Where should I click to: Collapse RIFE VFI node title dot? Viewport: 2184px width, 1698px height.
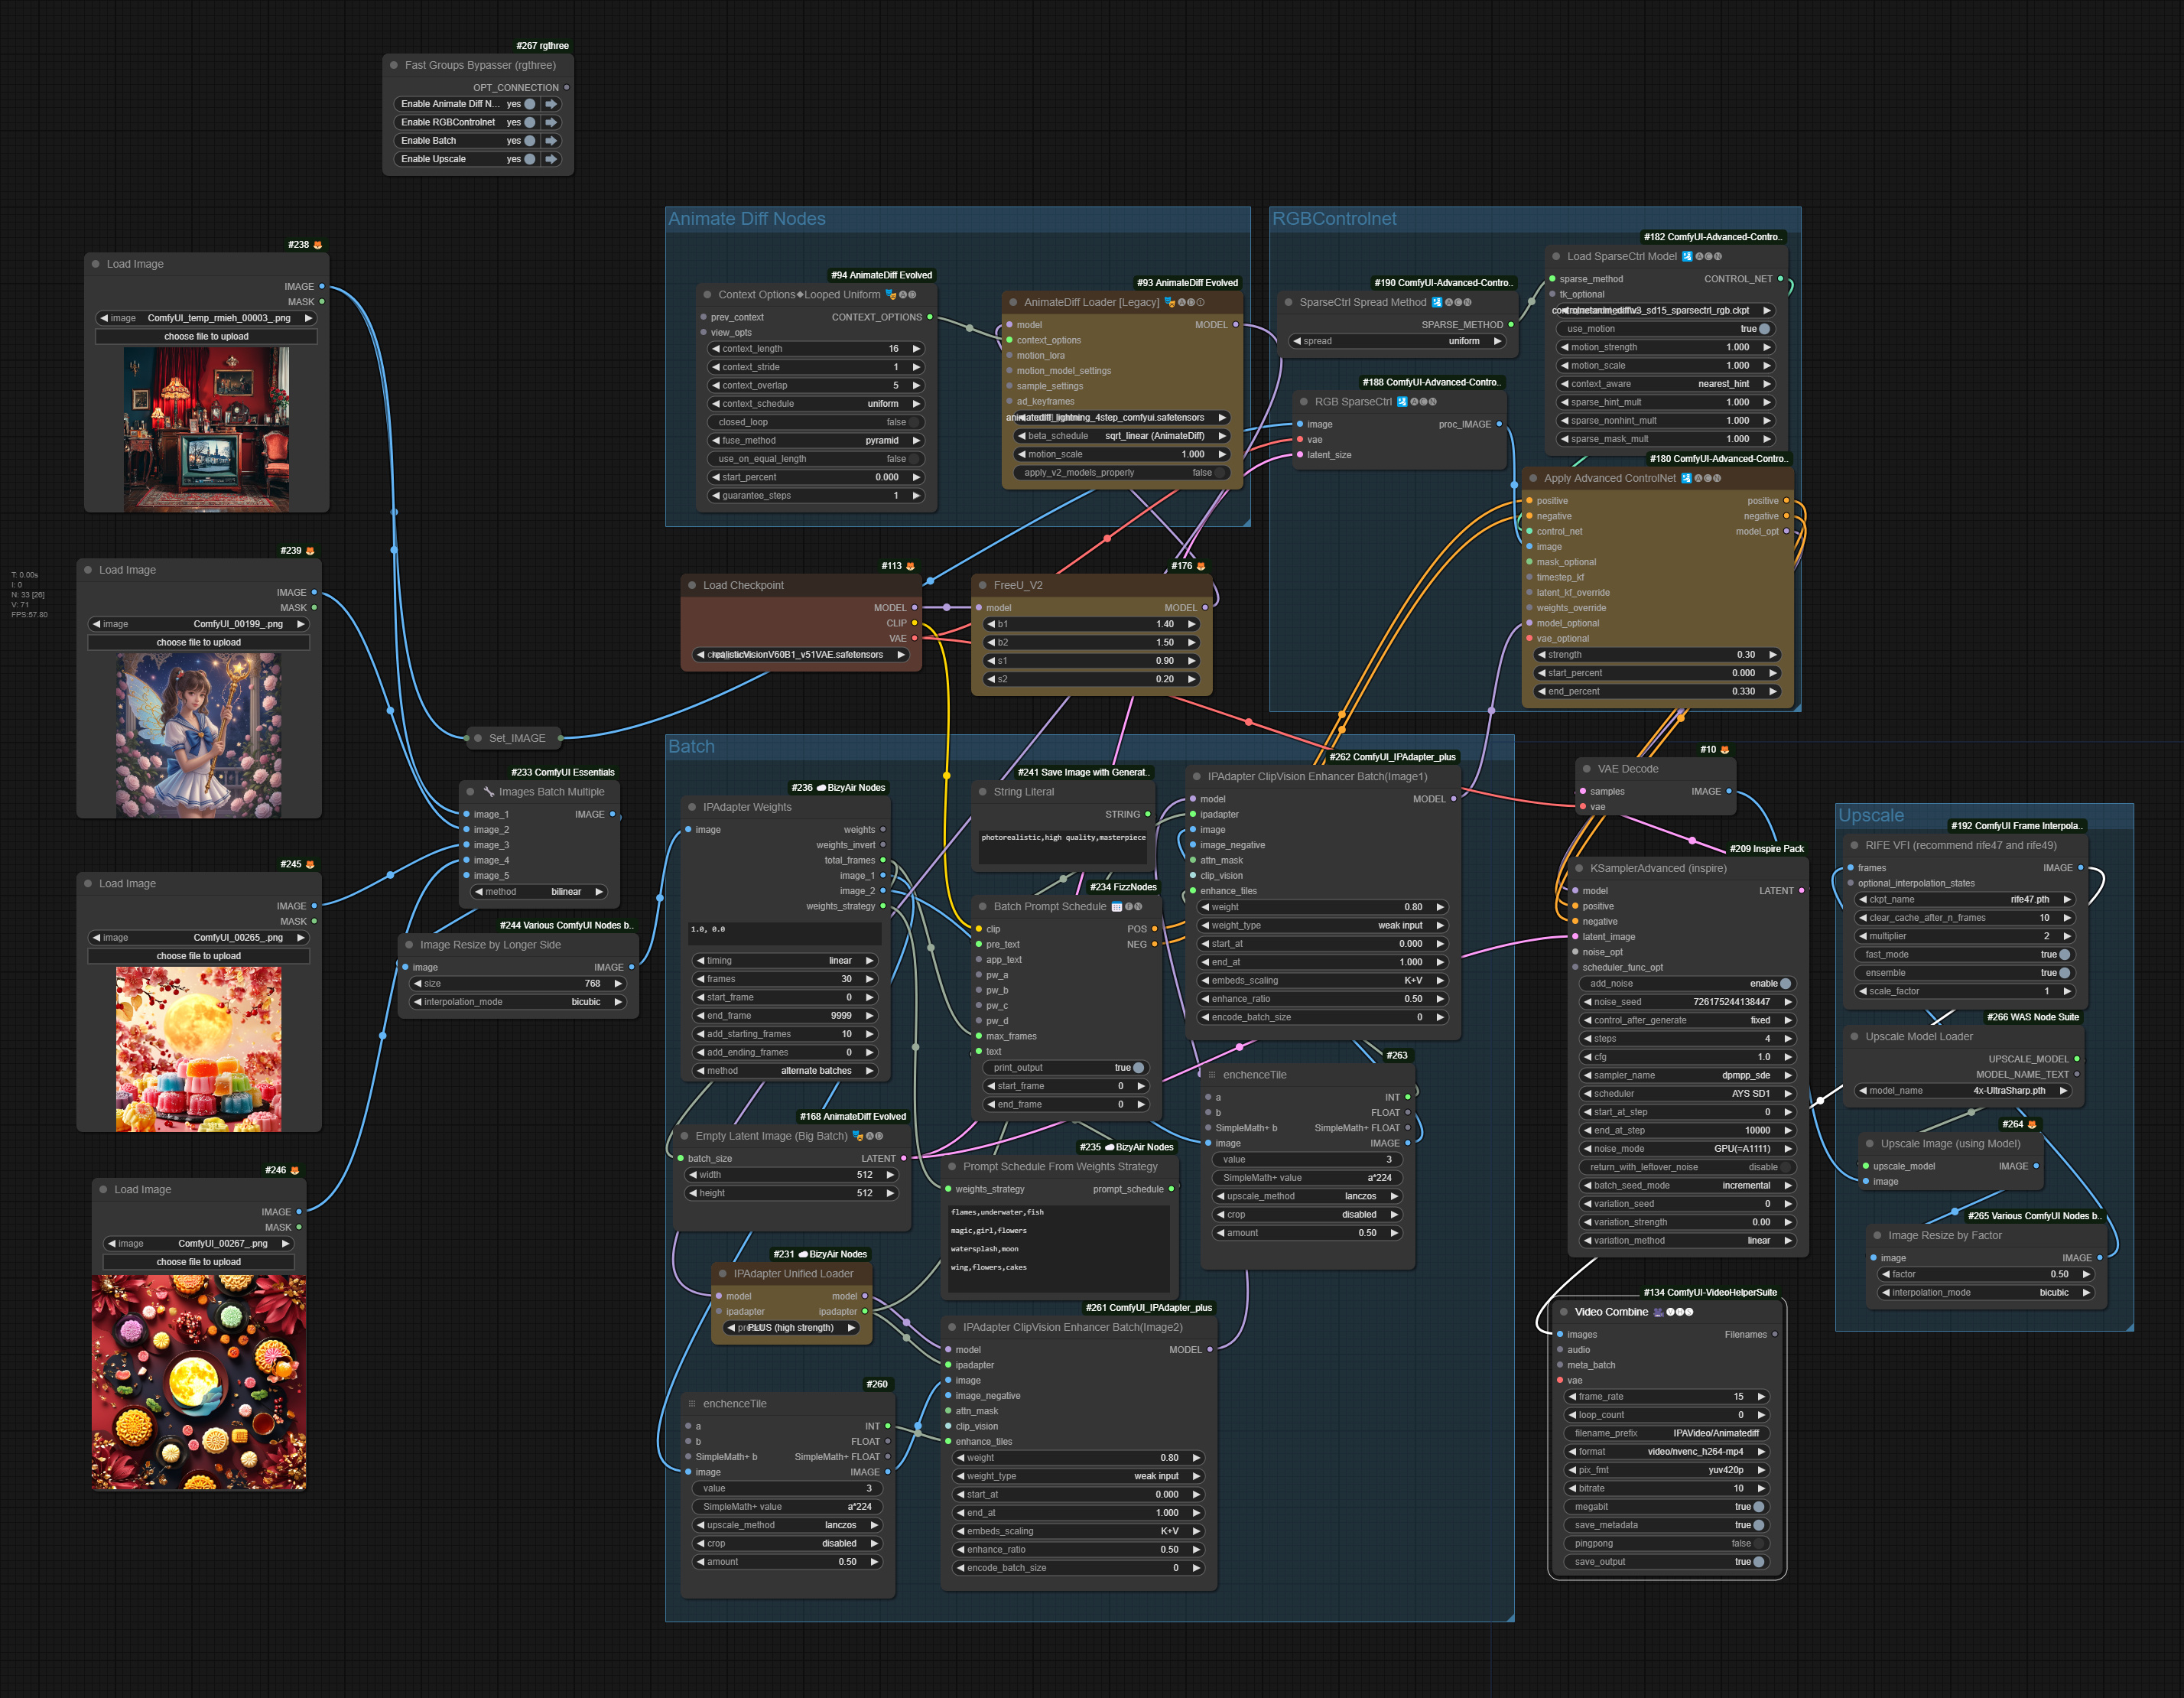point(1854,845)
